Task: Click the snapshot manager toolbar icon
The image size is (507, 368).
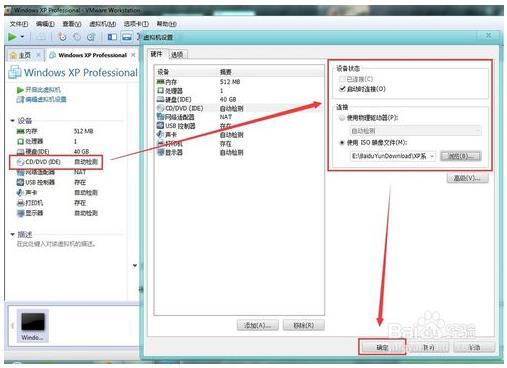Action: 91,37
